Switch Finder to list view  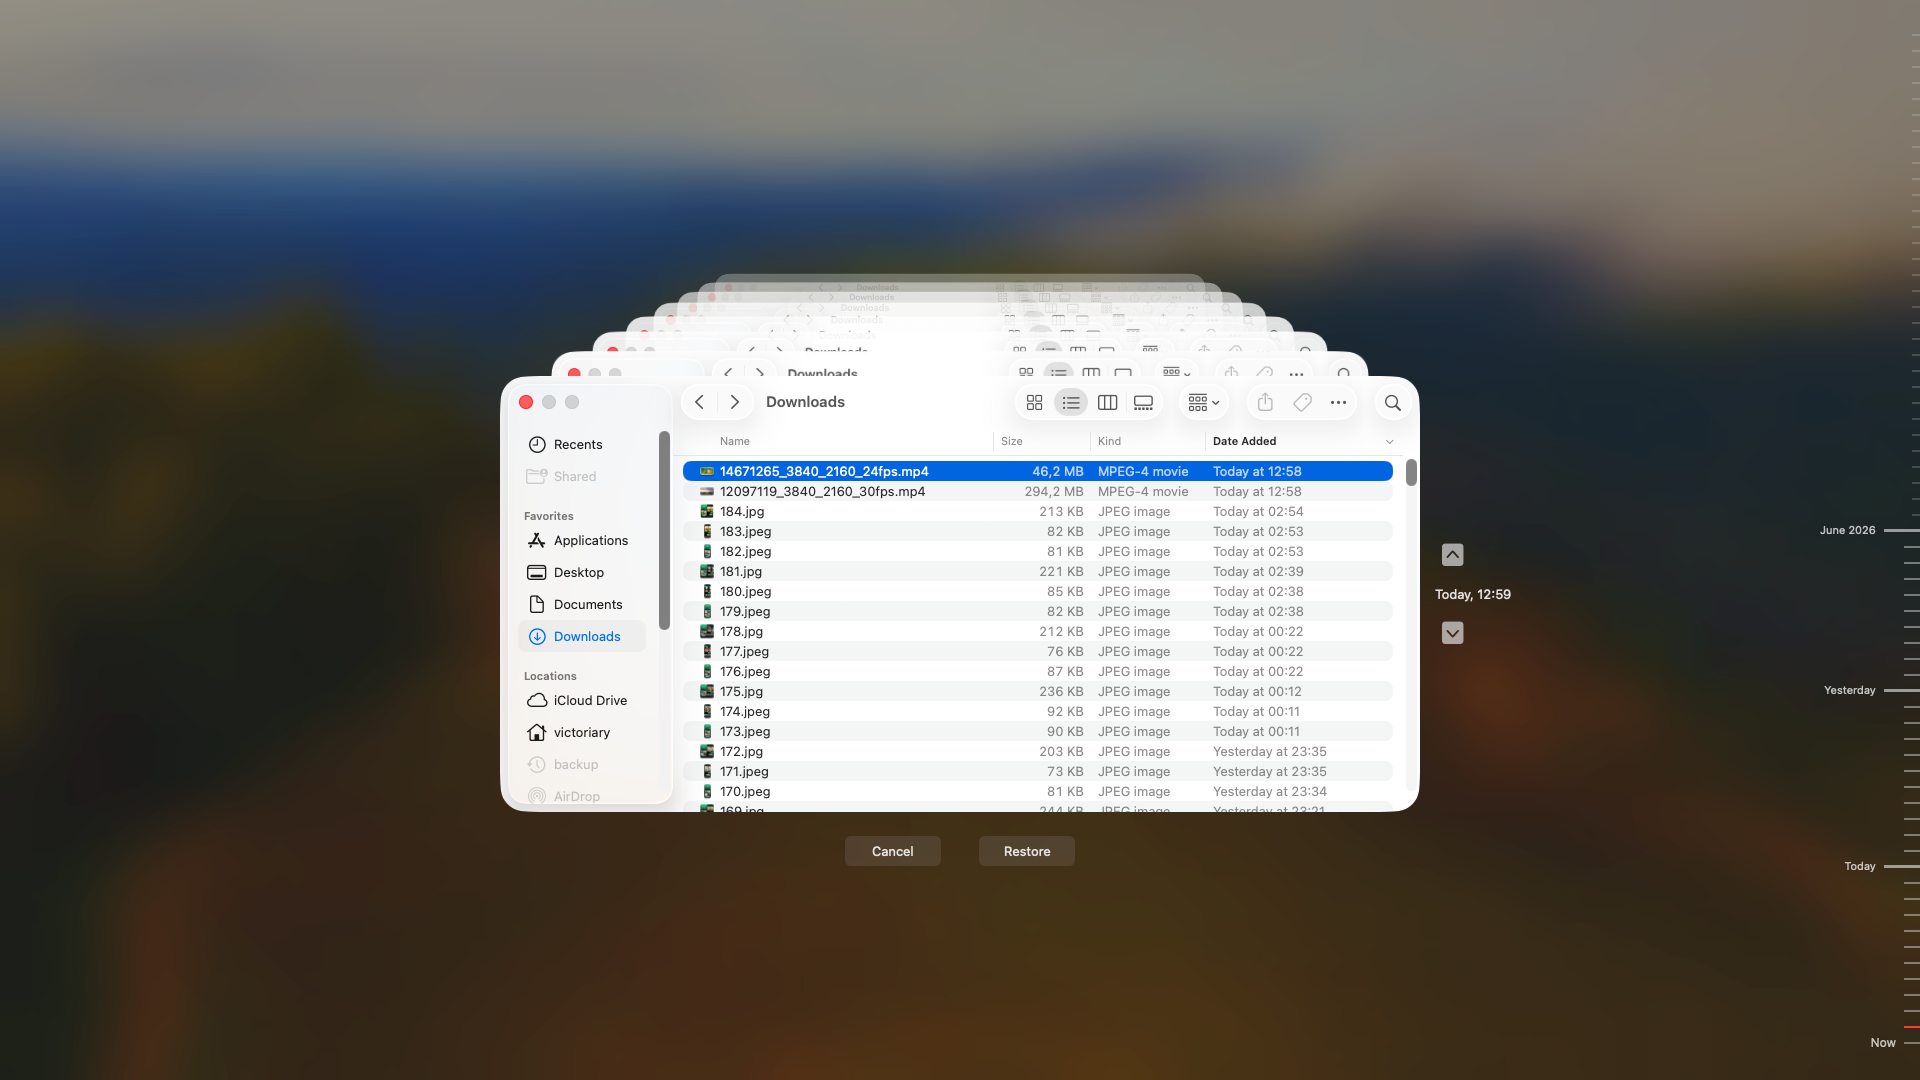[x=1071, y=402]
